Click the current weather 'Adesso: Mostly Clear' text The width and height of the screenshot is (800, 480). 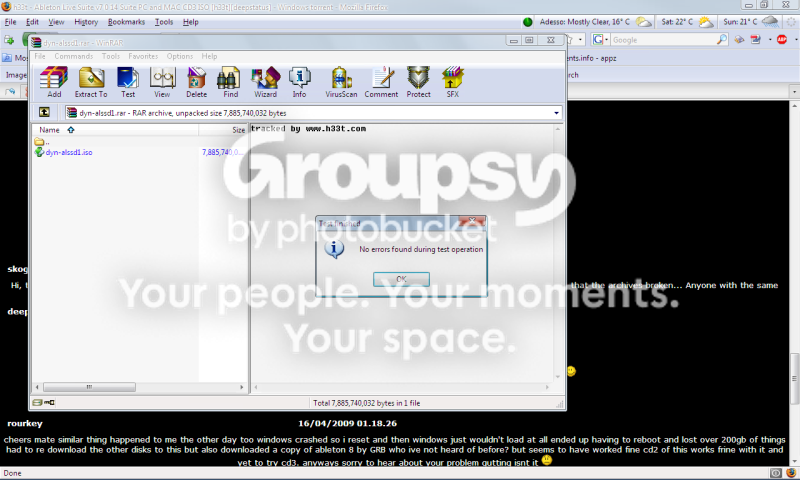tap(585, 22)
